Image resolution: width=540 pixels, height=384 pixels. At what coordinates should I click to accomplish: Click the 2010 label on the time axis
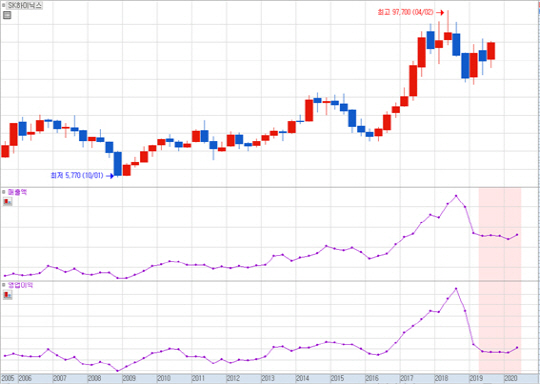click(x=164, y=378)
